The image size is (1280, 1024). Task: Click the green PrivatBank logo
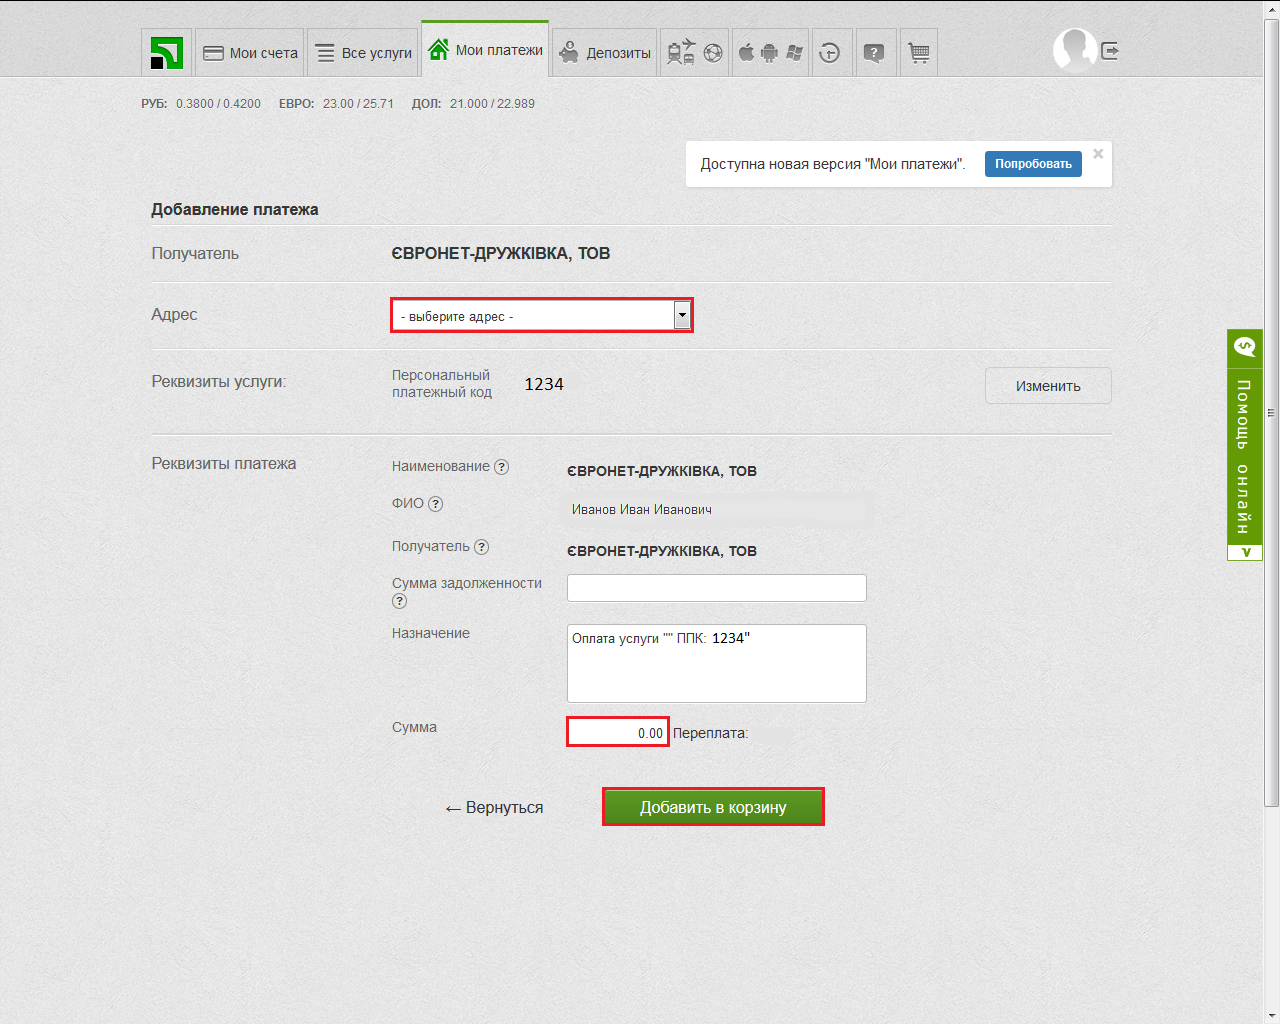tap(166, 53)
